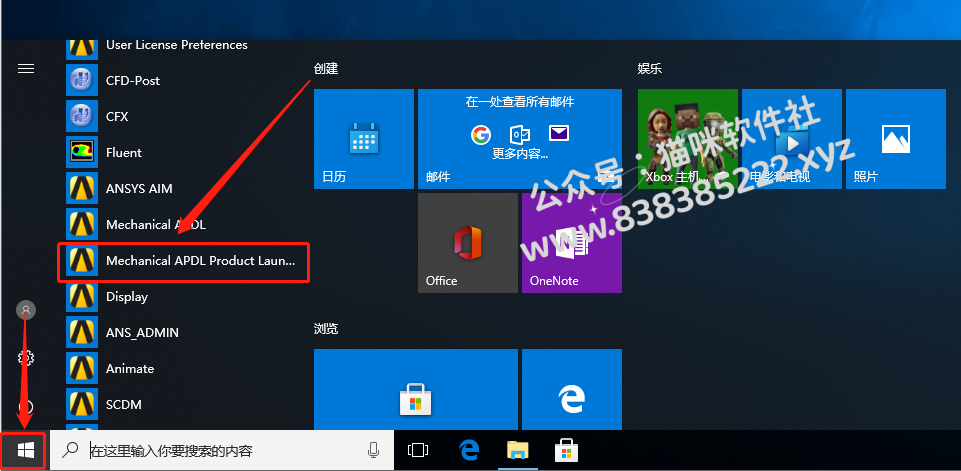This screenshot has width=961, height=471.
Task: Open the Edge browser tile
Action: (x=572, y=389)
